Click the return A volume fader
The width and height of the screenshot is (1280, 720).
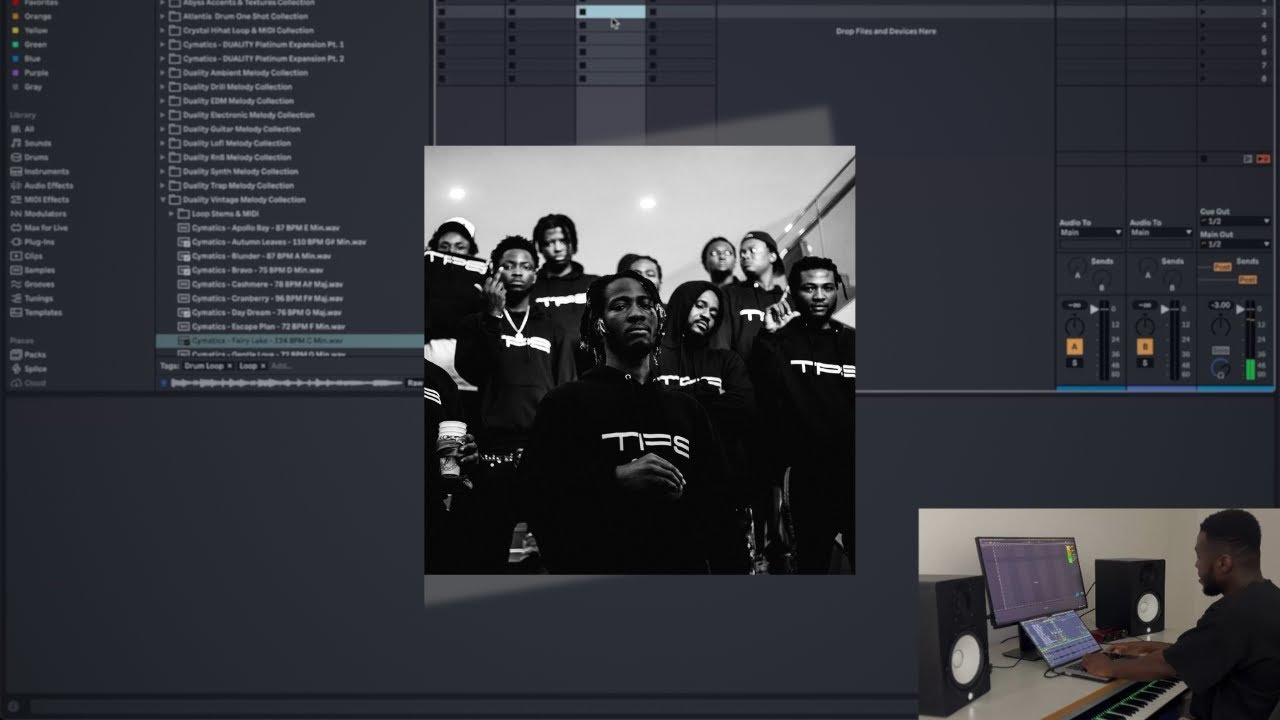1095,310
